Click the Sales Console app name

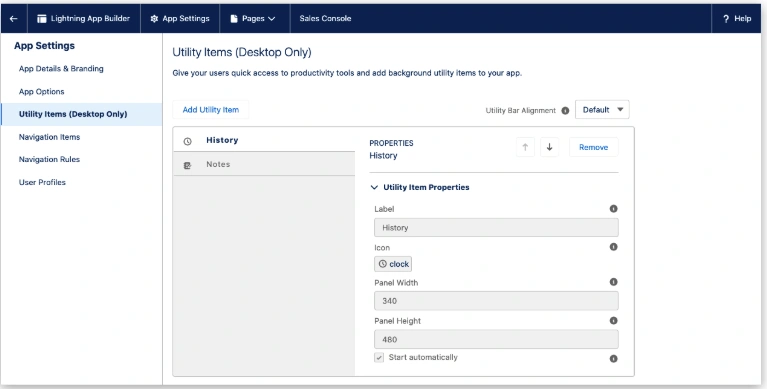point(325,19)
